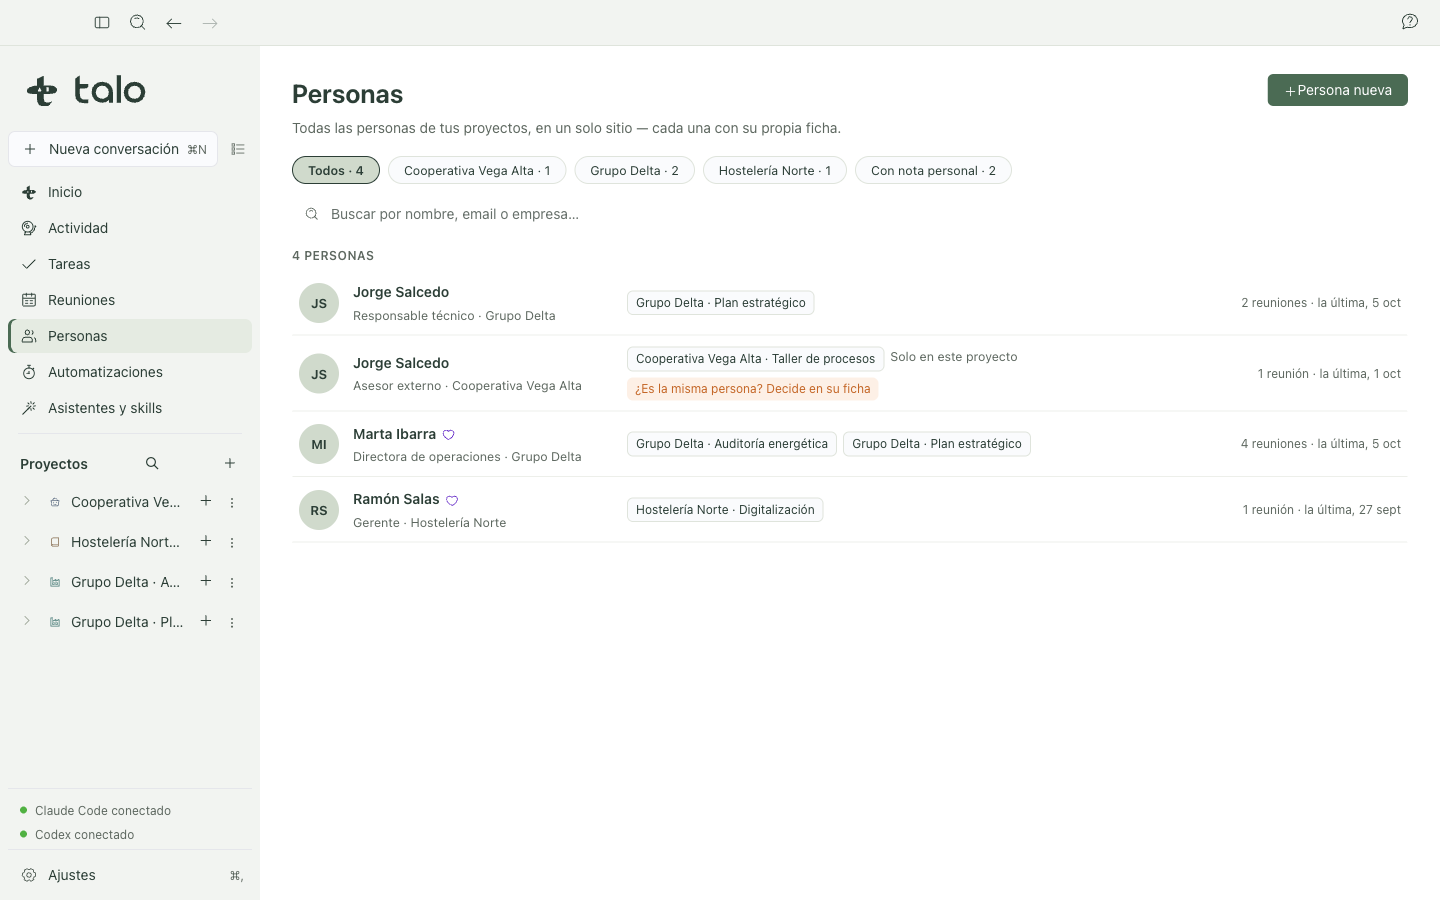Open the conversation list icon
This screenshot has width=1440, height=900.
(238, 149)
